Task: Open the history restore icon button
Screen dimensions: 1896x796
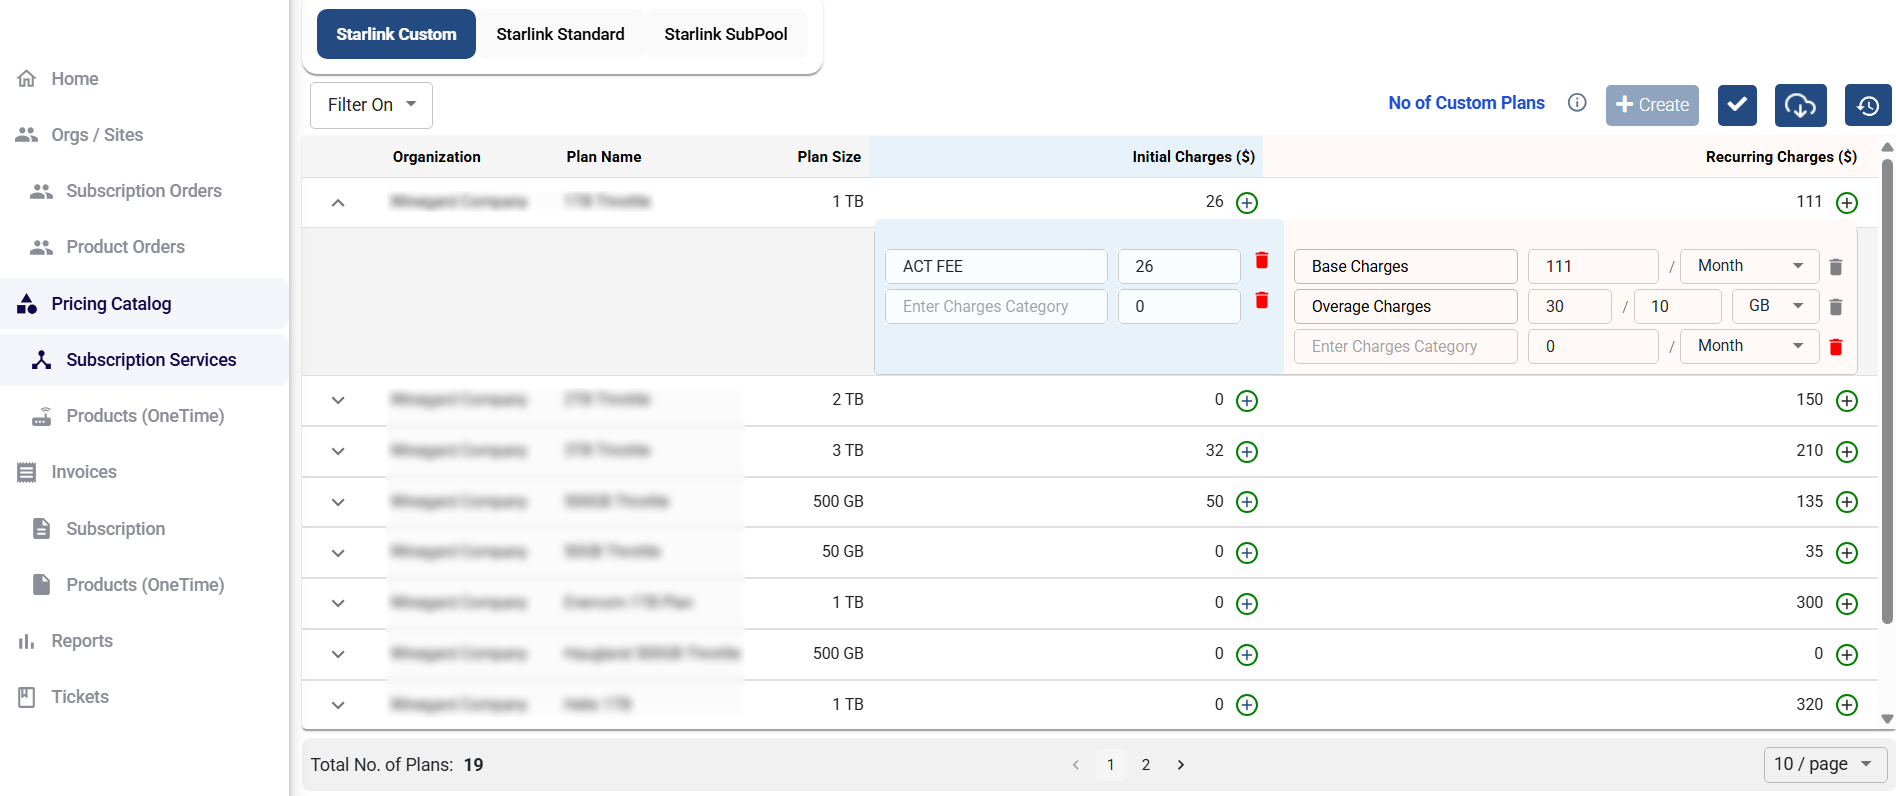Action: [x=1867, y=105]
